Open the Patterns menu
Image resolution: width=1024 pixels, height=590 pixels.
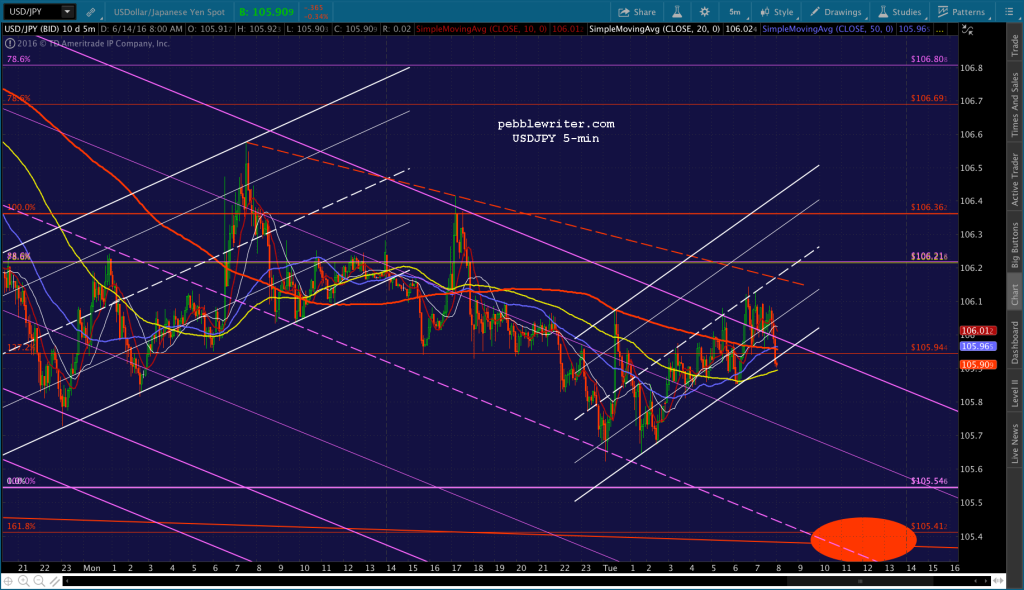point(962,12)
